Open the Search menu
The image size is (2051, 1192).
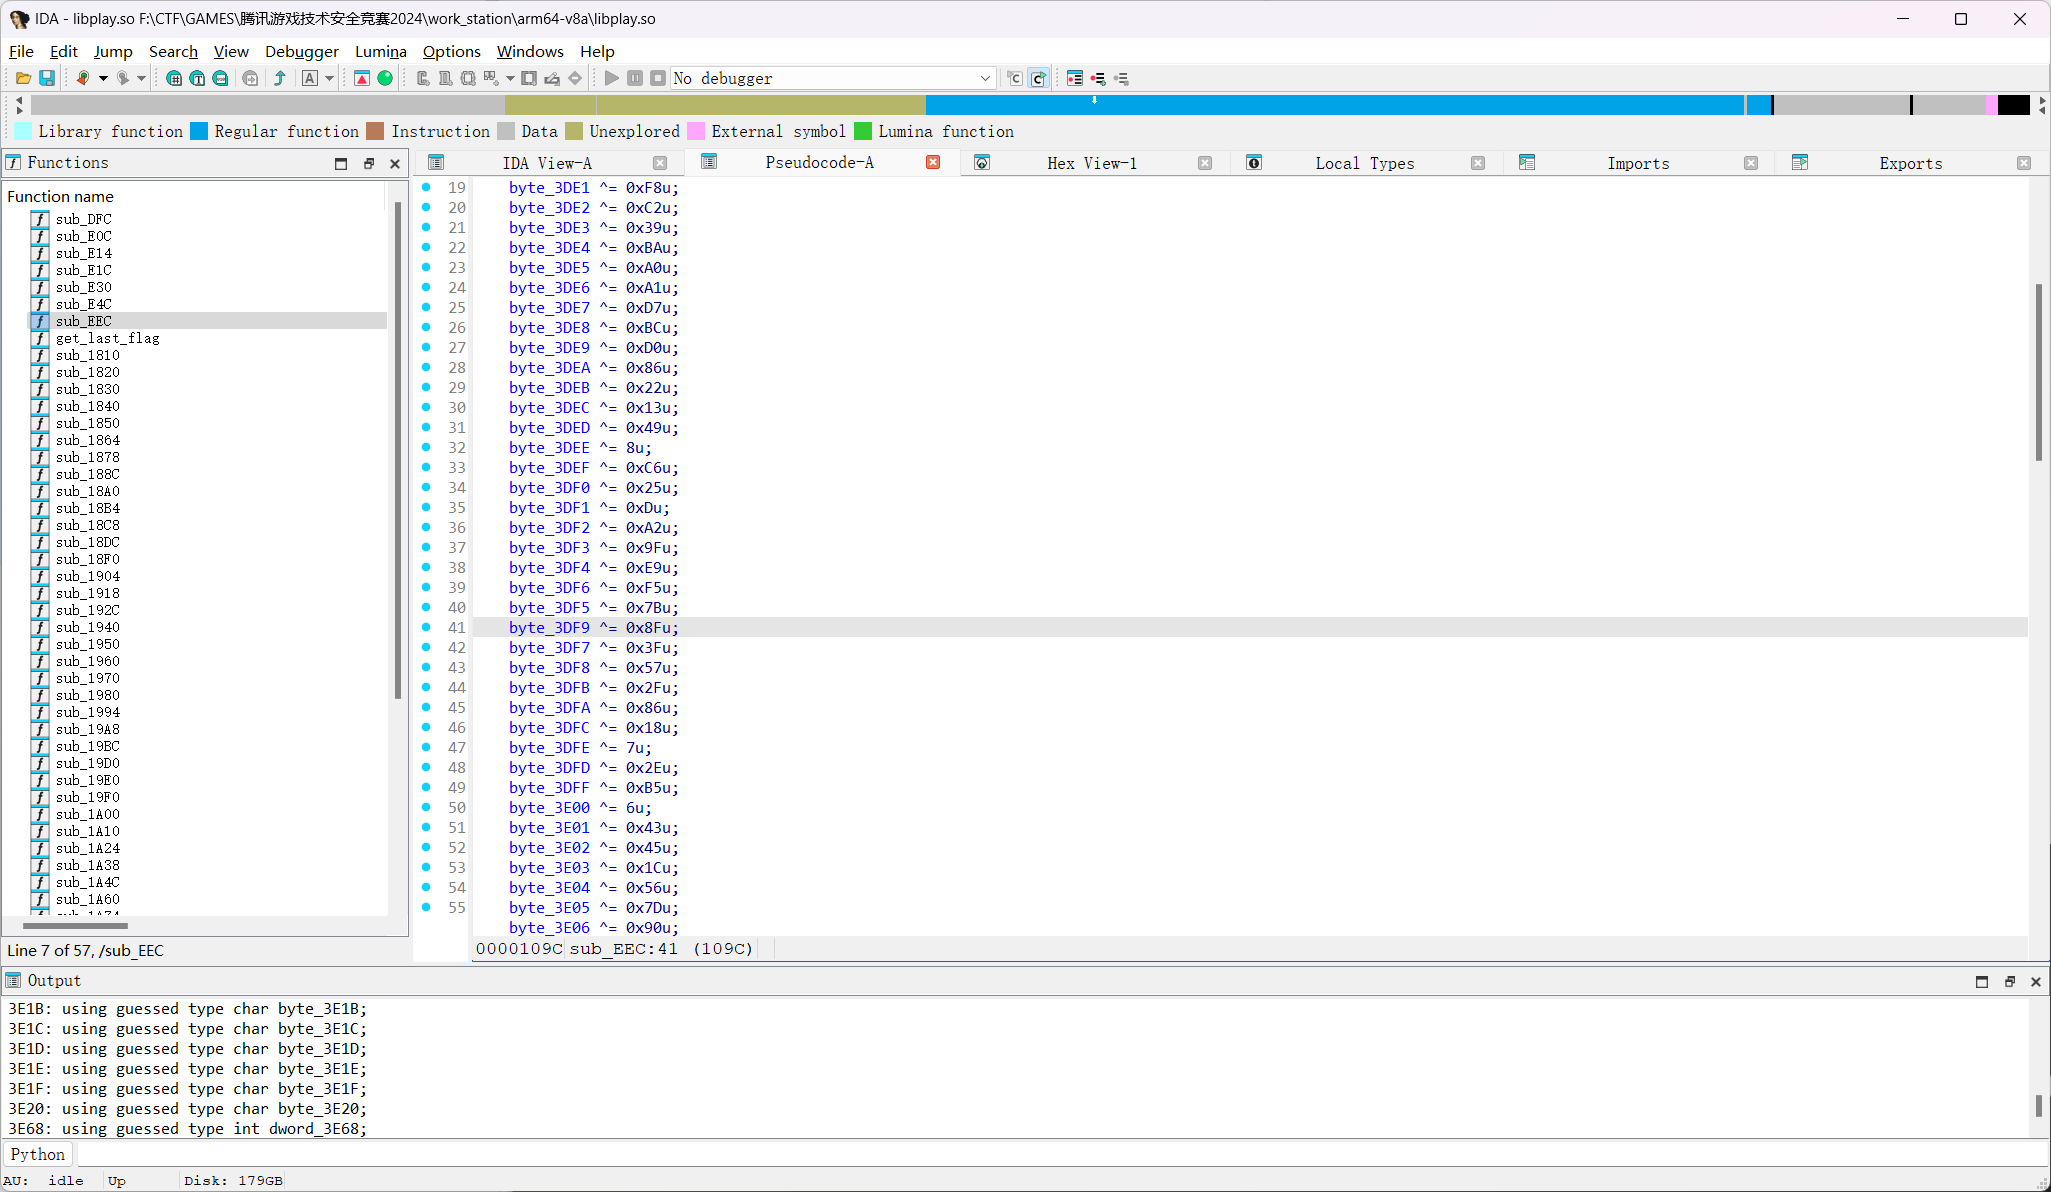tap(173, 51)
